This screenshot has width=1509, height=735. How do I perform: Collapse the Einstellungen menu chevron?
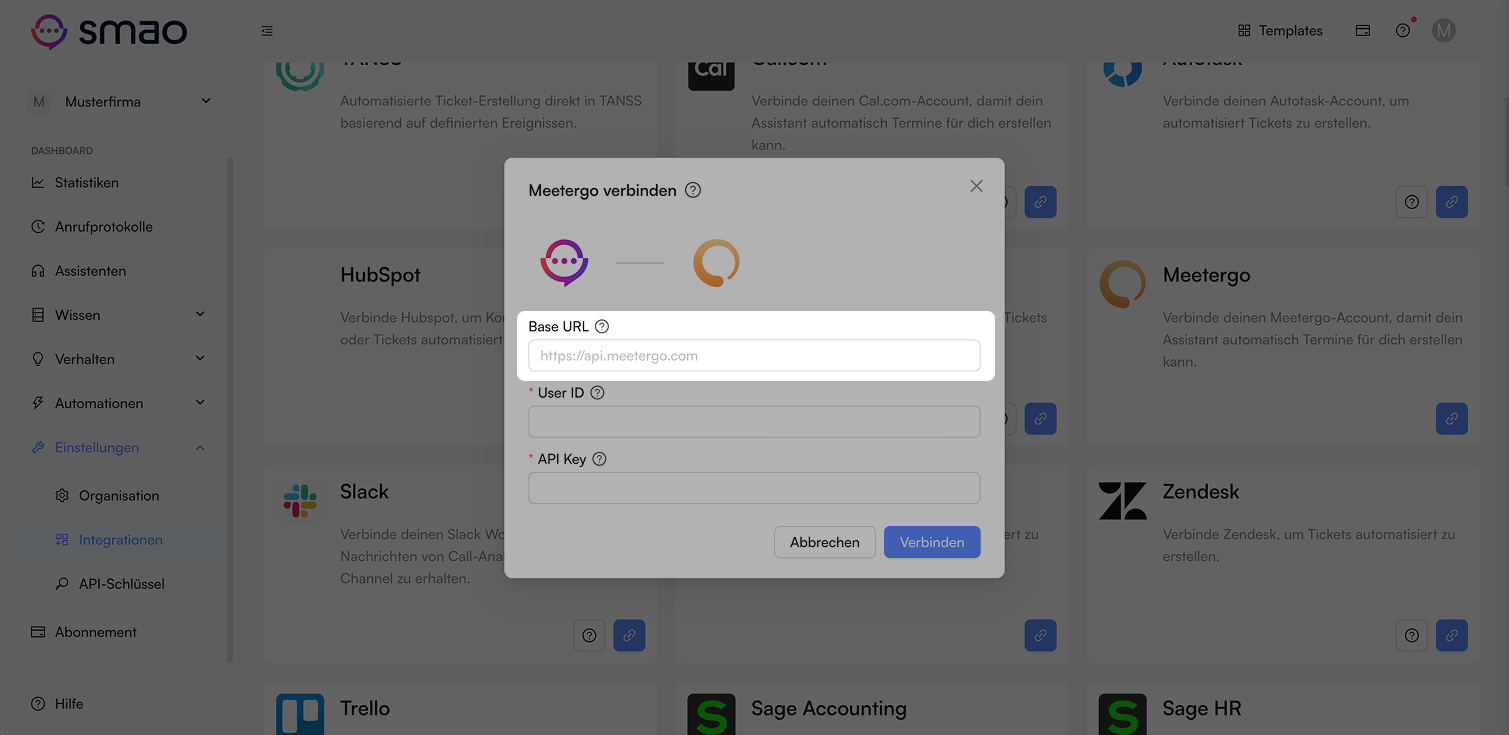(x=200, y=447)
